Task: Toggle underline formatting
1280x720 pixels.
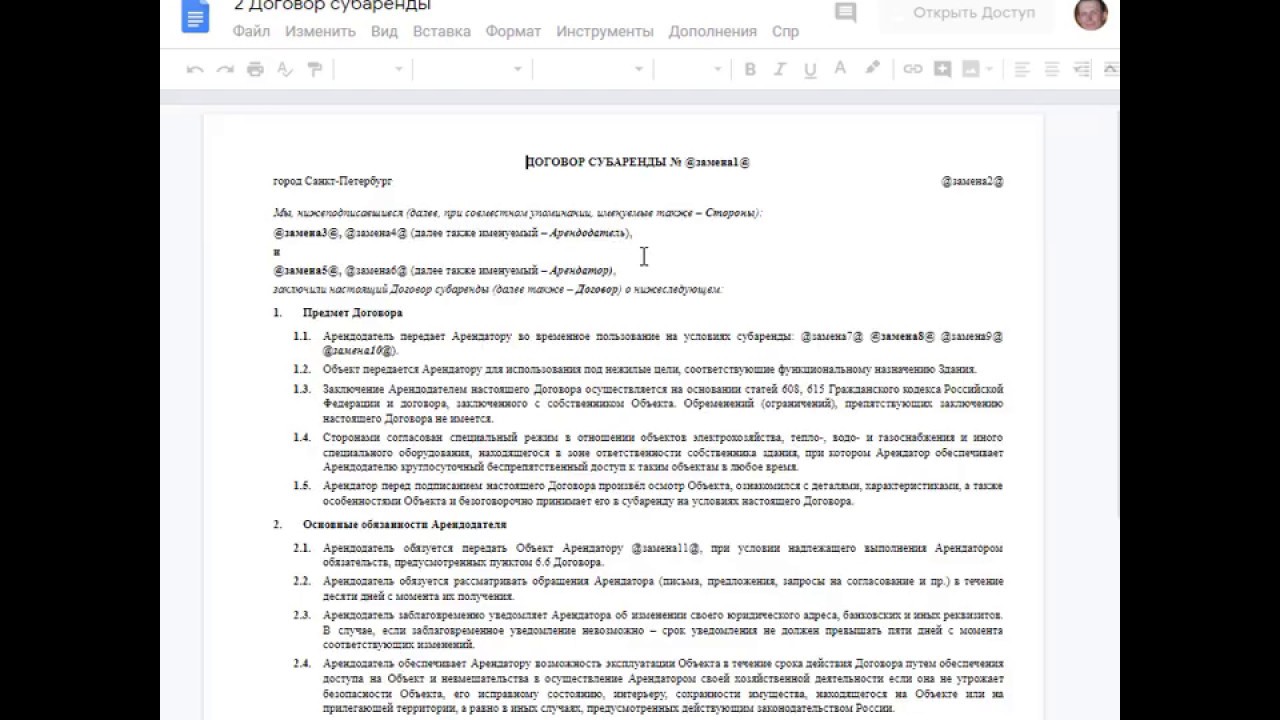Action: click(x=810, y=69)
